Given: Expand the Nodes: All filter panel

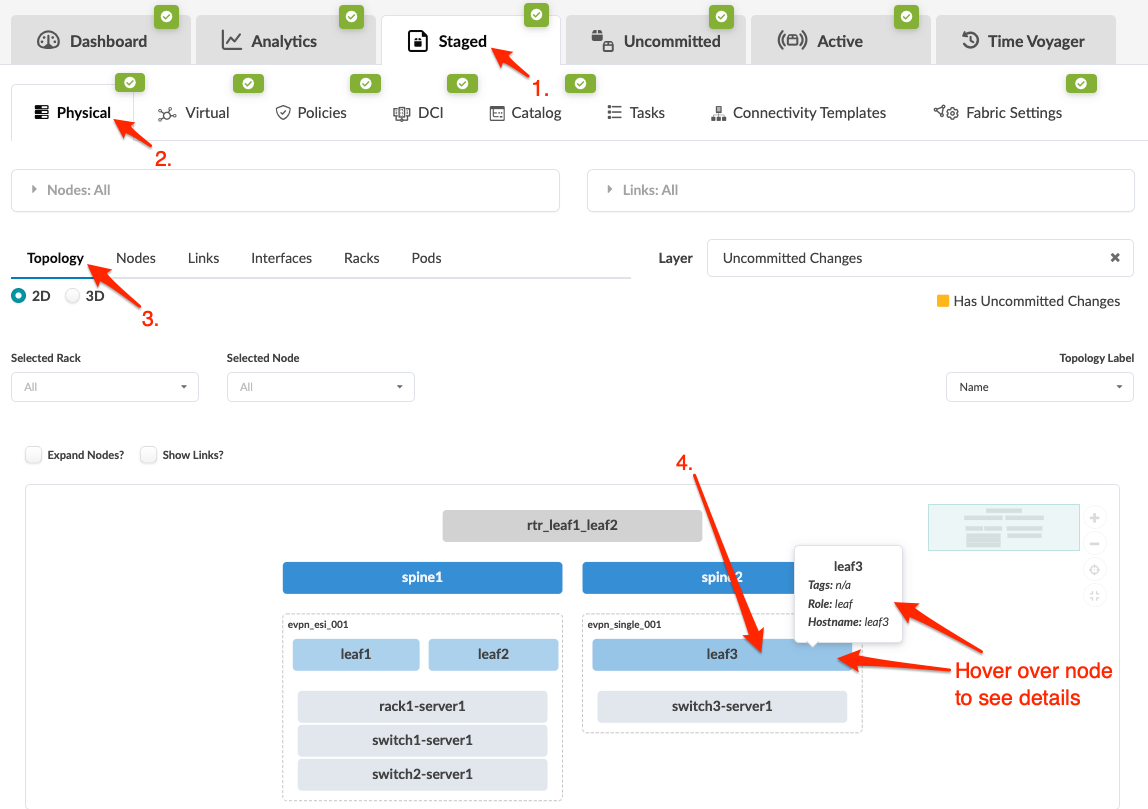Looking at the screenshot, I should click(286, 190).
